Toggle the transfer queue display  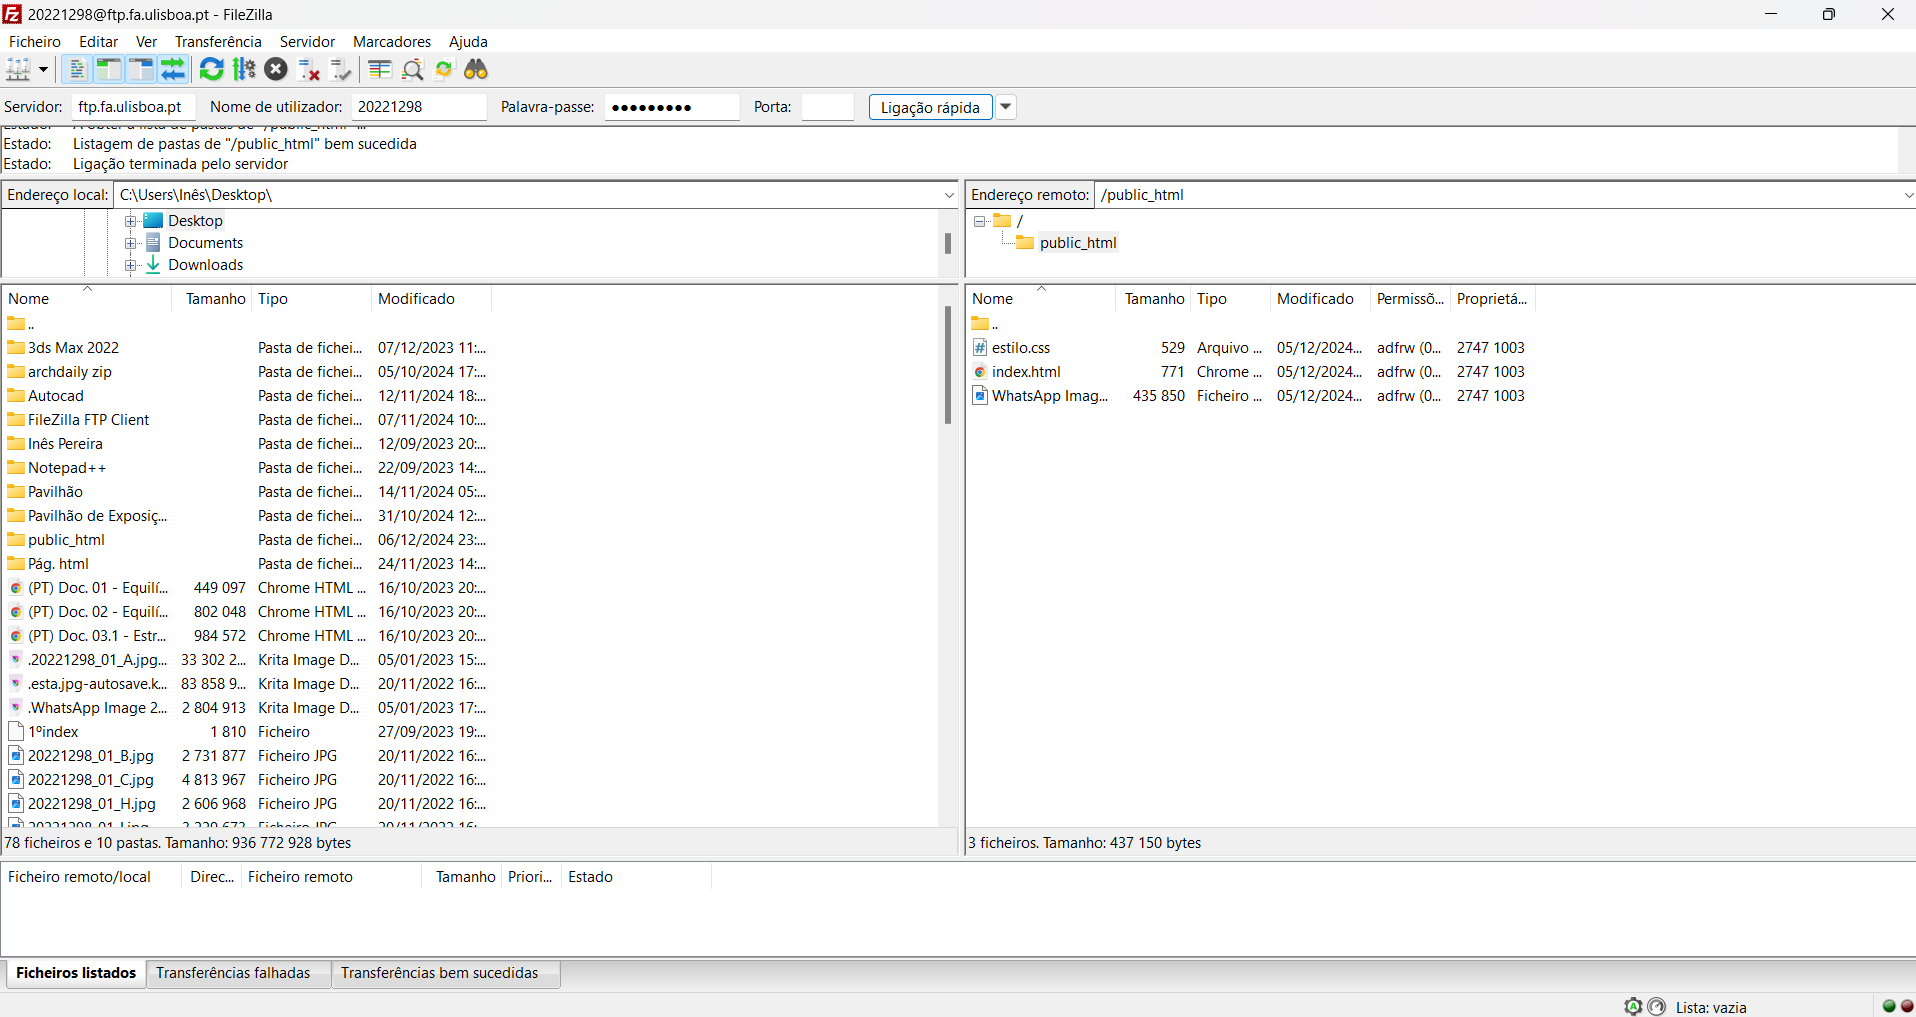click(x=173, y=69)
